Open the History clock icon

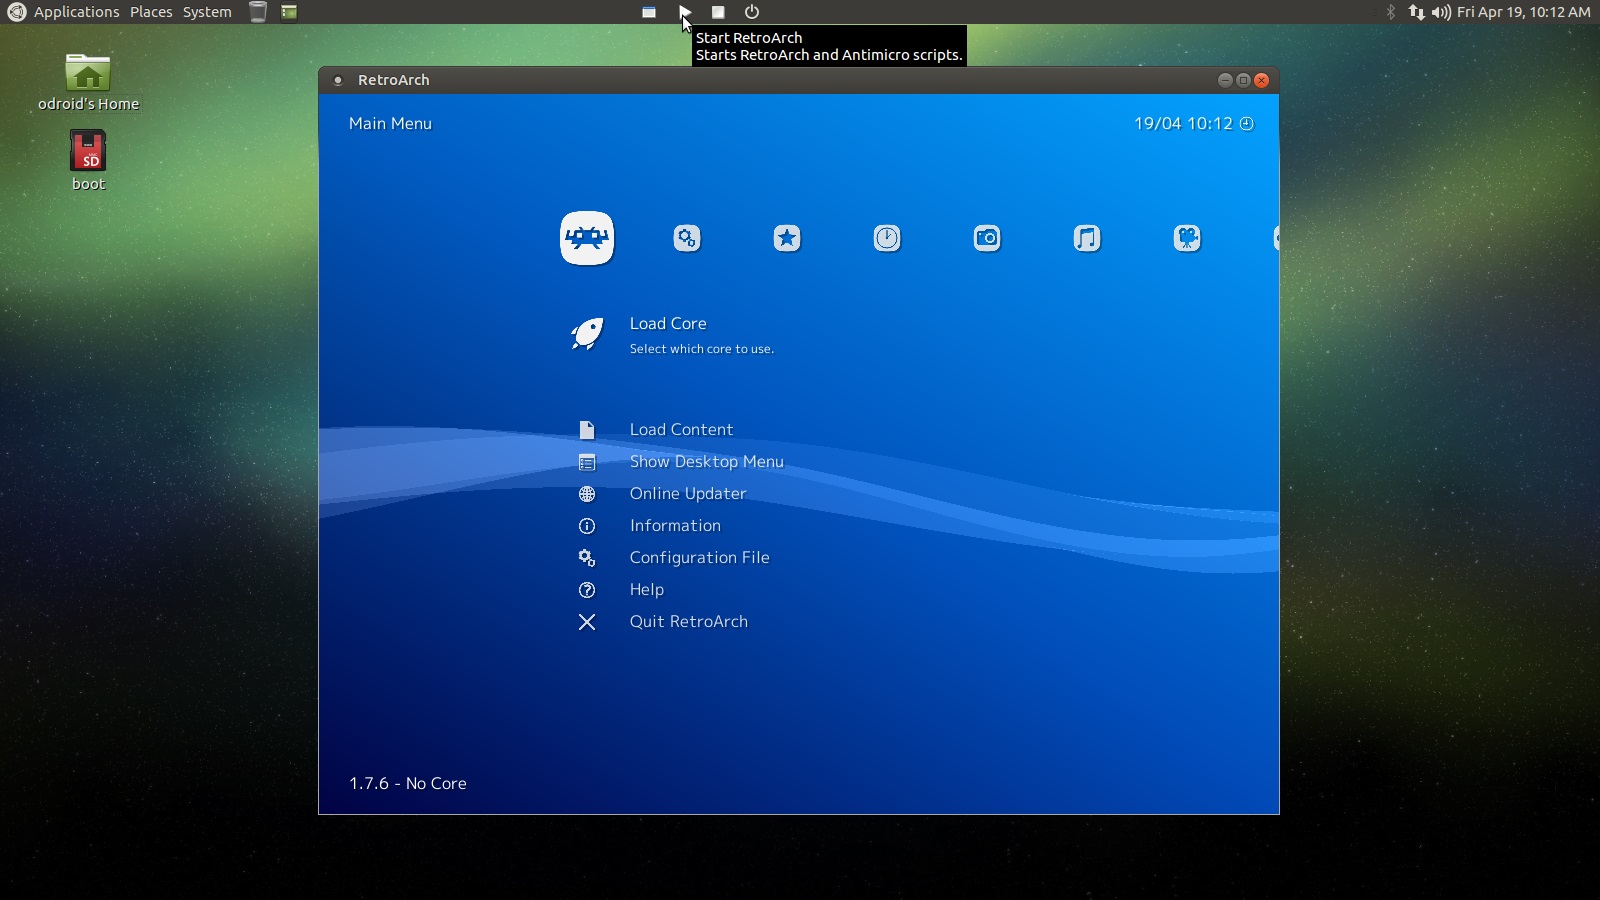point(887,238)
